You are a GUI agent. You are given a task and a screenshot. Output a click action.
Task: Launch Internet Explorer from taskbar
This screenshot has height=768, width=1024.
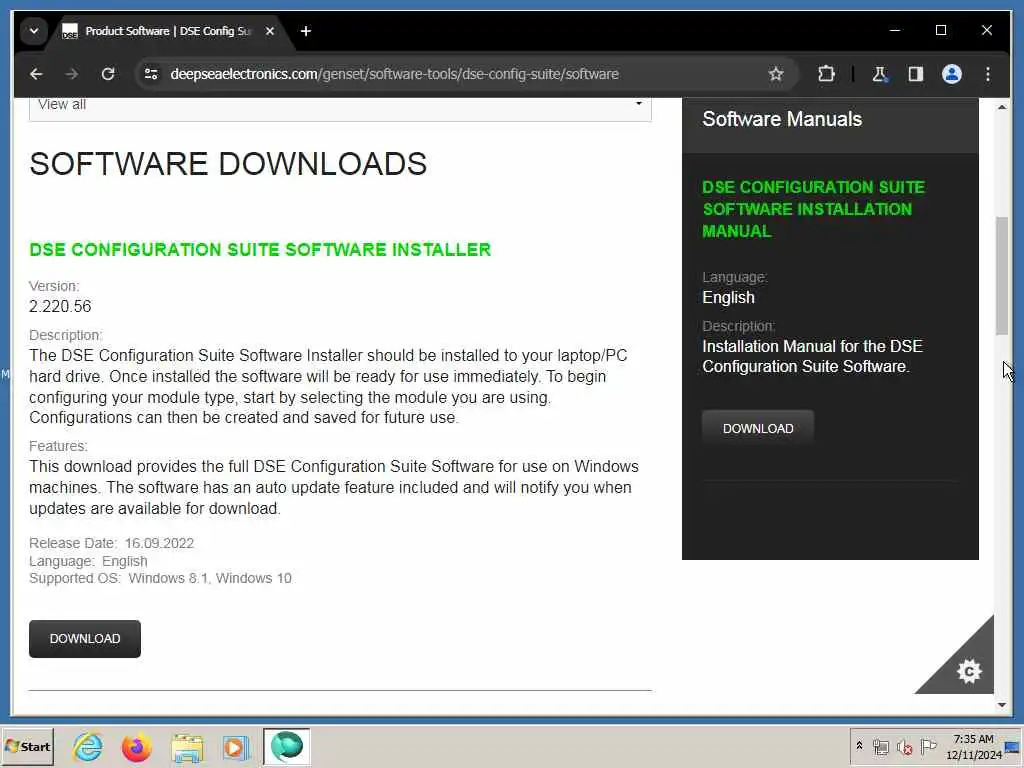[x=88, y=746]
